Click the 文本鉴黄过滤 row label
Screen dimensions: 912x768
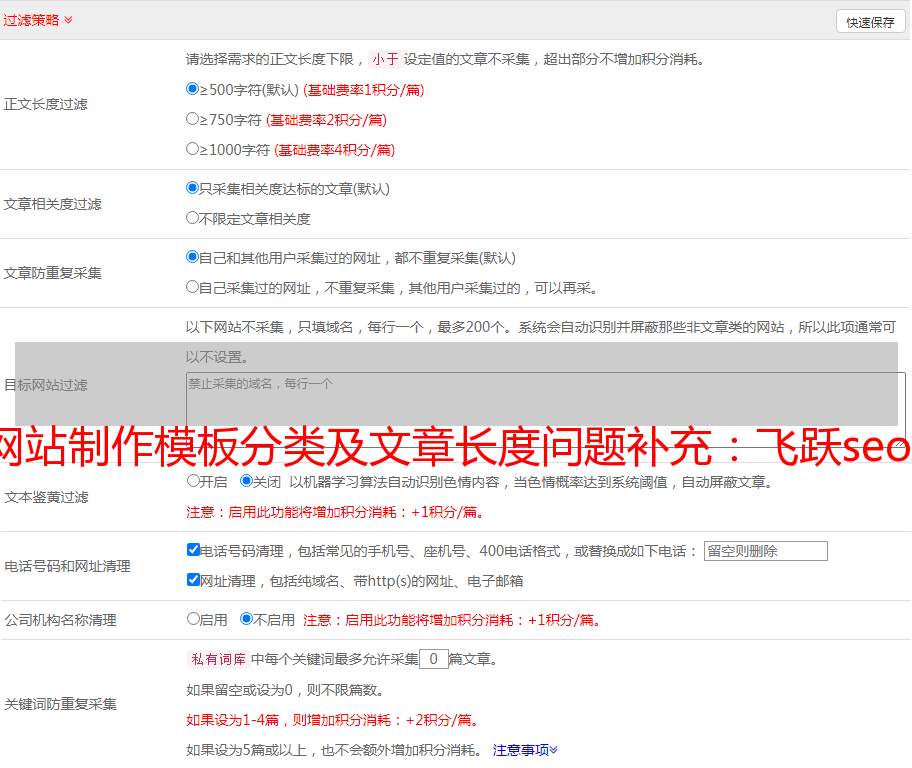47,497
